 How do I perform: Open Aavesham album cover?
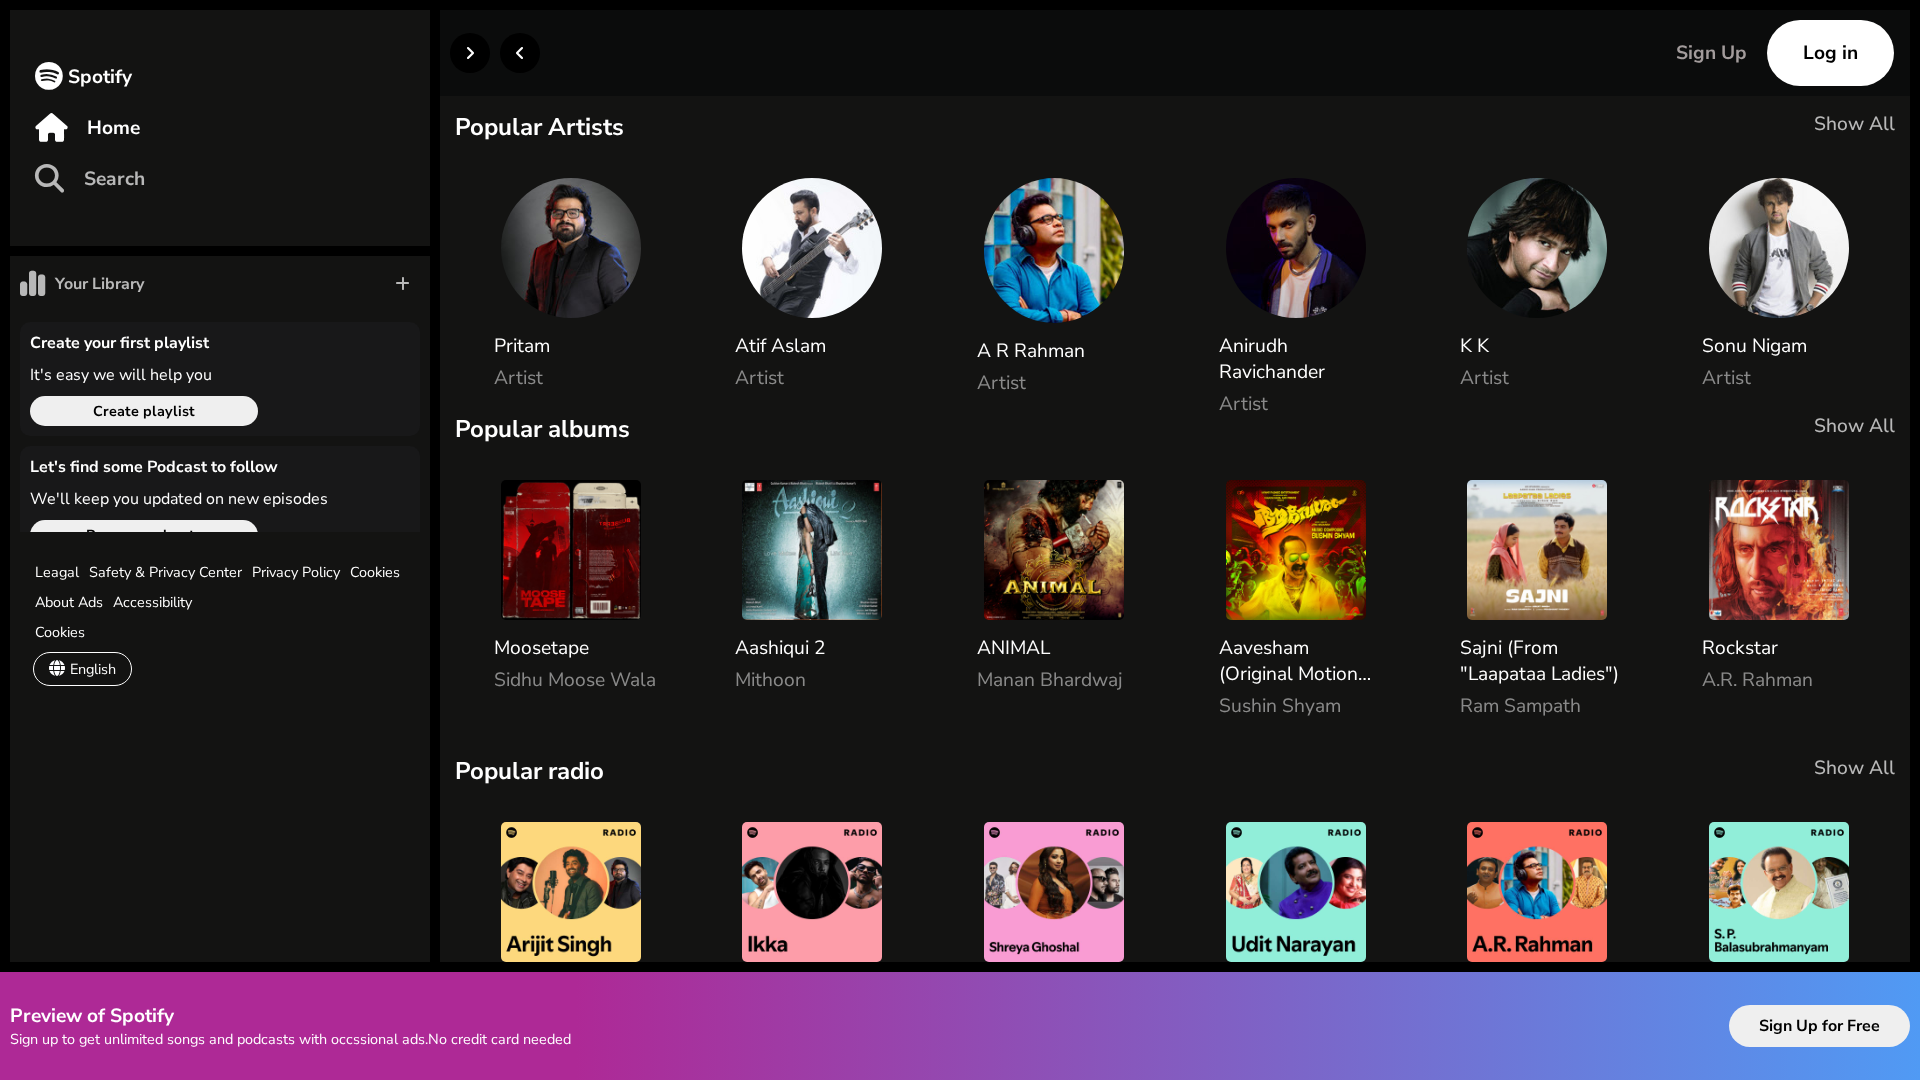(1296, 550)
